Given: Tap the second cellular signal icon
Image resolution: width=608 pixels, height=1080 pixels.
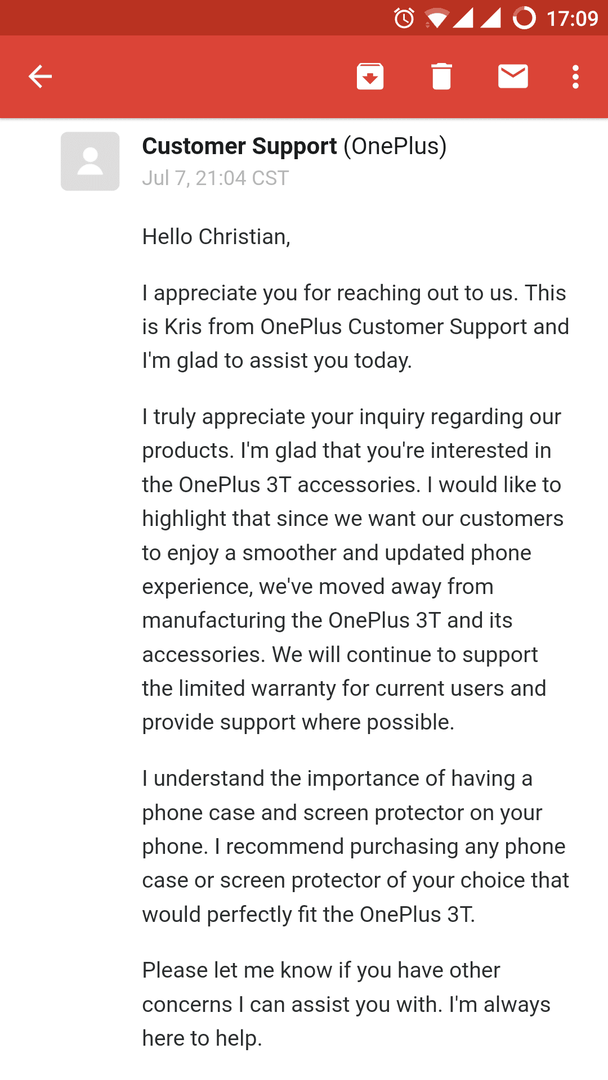Looking at the screenshot, I should [x=490, y=18].
